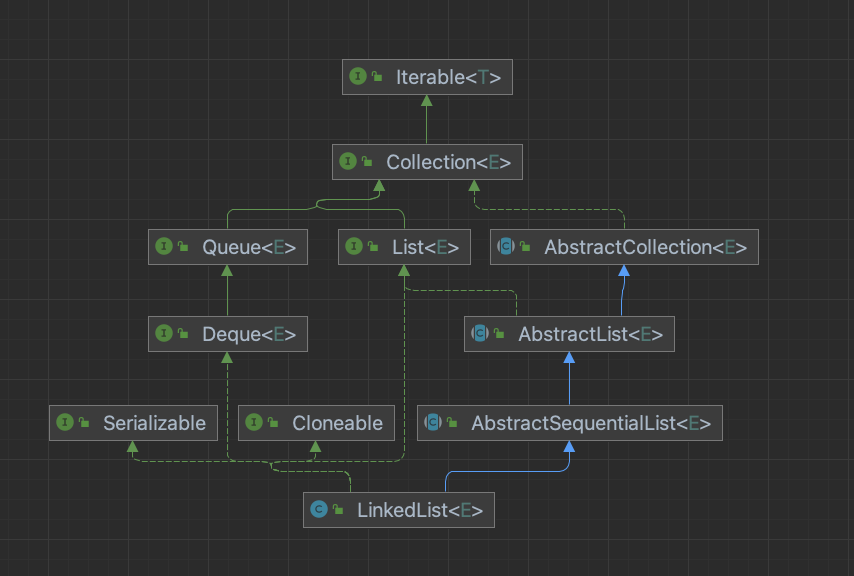This screenshot has width=854, height=576.
Task: Click the lock icon beside Queue<E>
Action: [183, 246]
